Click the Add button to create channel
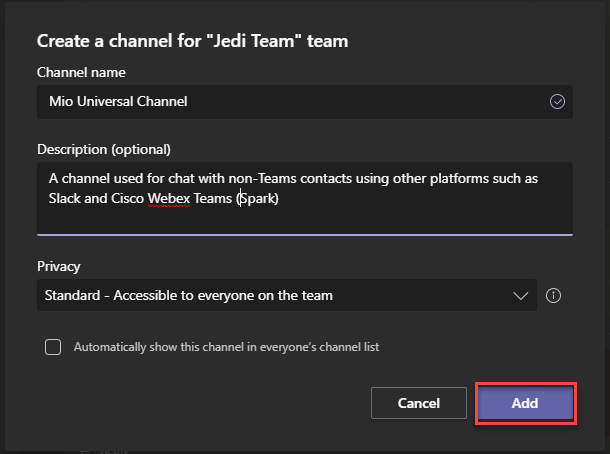This screenshot has width=610, height=454. pos(525,403)
